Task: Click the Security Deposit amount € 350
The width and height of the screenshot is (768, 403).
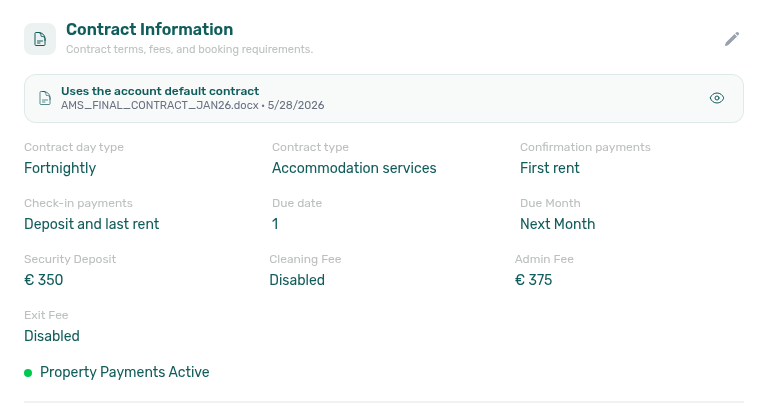Action: 44,280
